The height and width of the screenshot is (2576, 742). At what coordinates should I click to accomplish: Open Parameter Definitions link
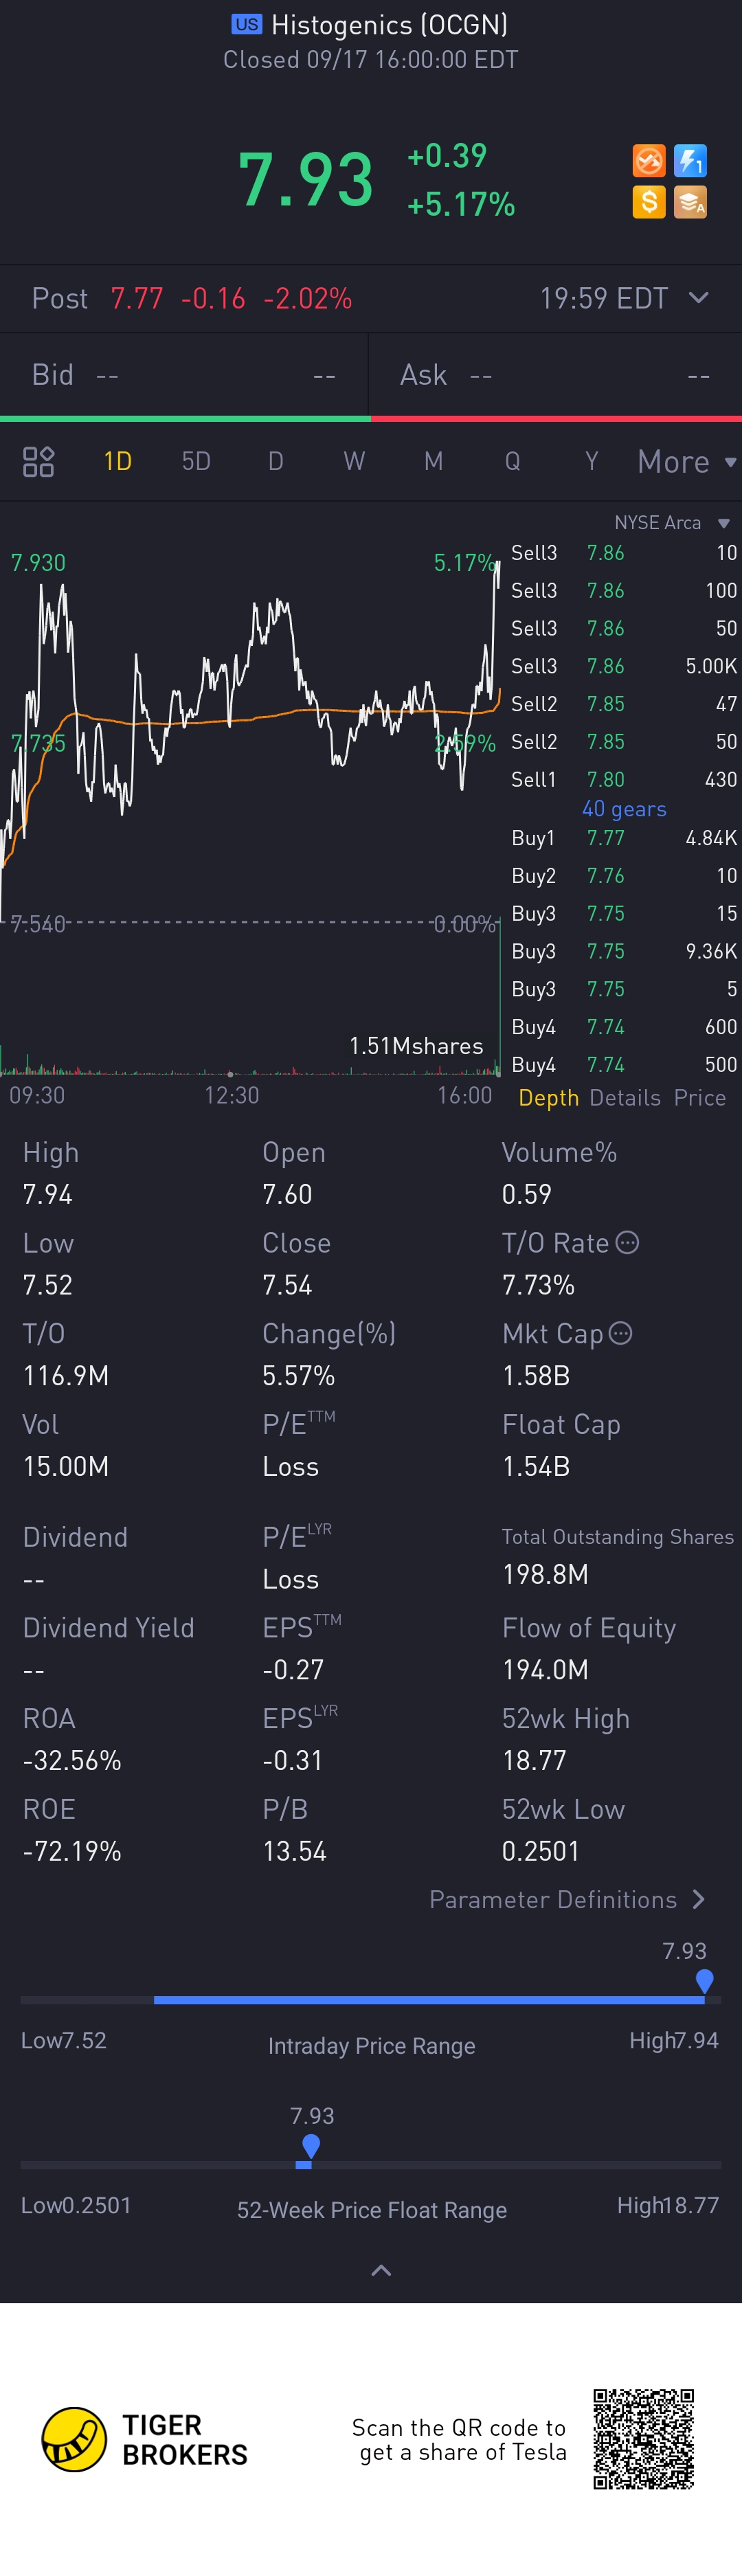coord(567,1899)
